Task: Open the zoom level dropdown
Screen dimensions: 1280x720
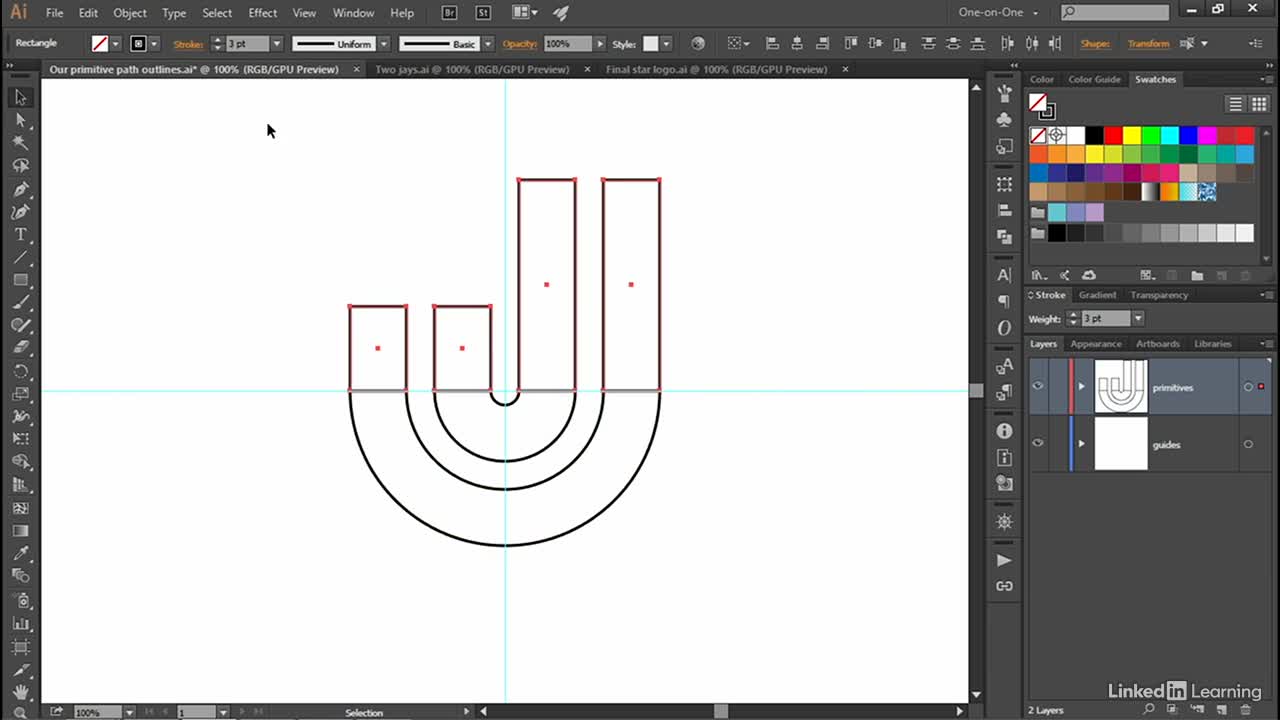Action: pyautogui.click(x=129, y=712)
